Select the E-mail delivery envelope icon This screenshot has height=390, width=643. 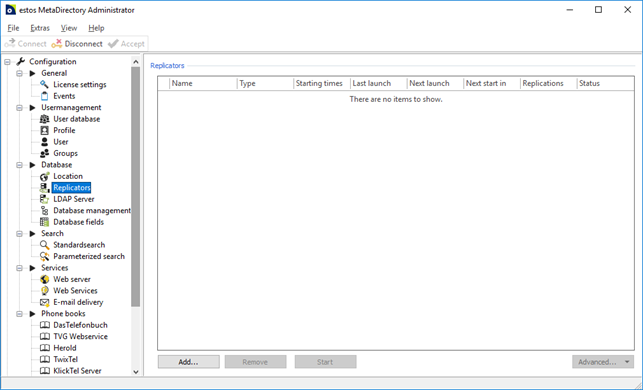pyautogui.click(x=44, y=302)
